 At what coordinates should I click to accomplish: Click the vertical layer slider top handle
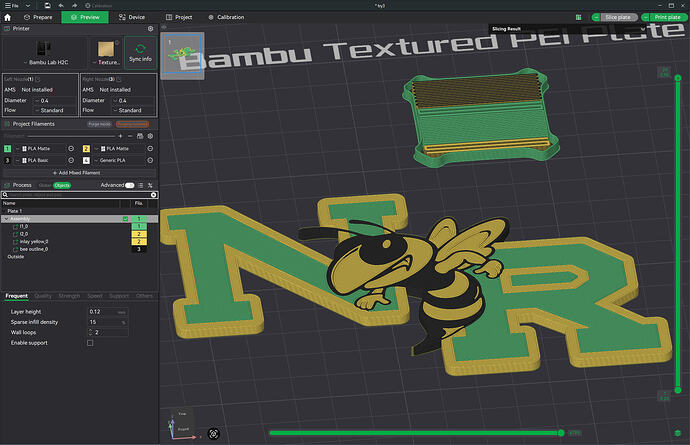tap(678, 78)
